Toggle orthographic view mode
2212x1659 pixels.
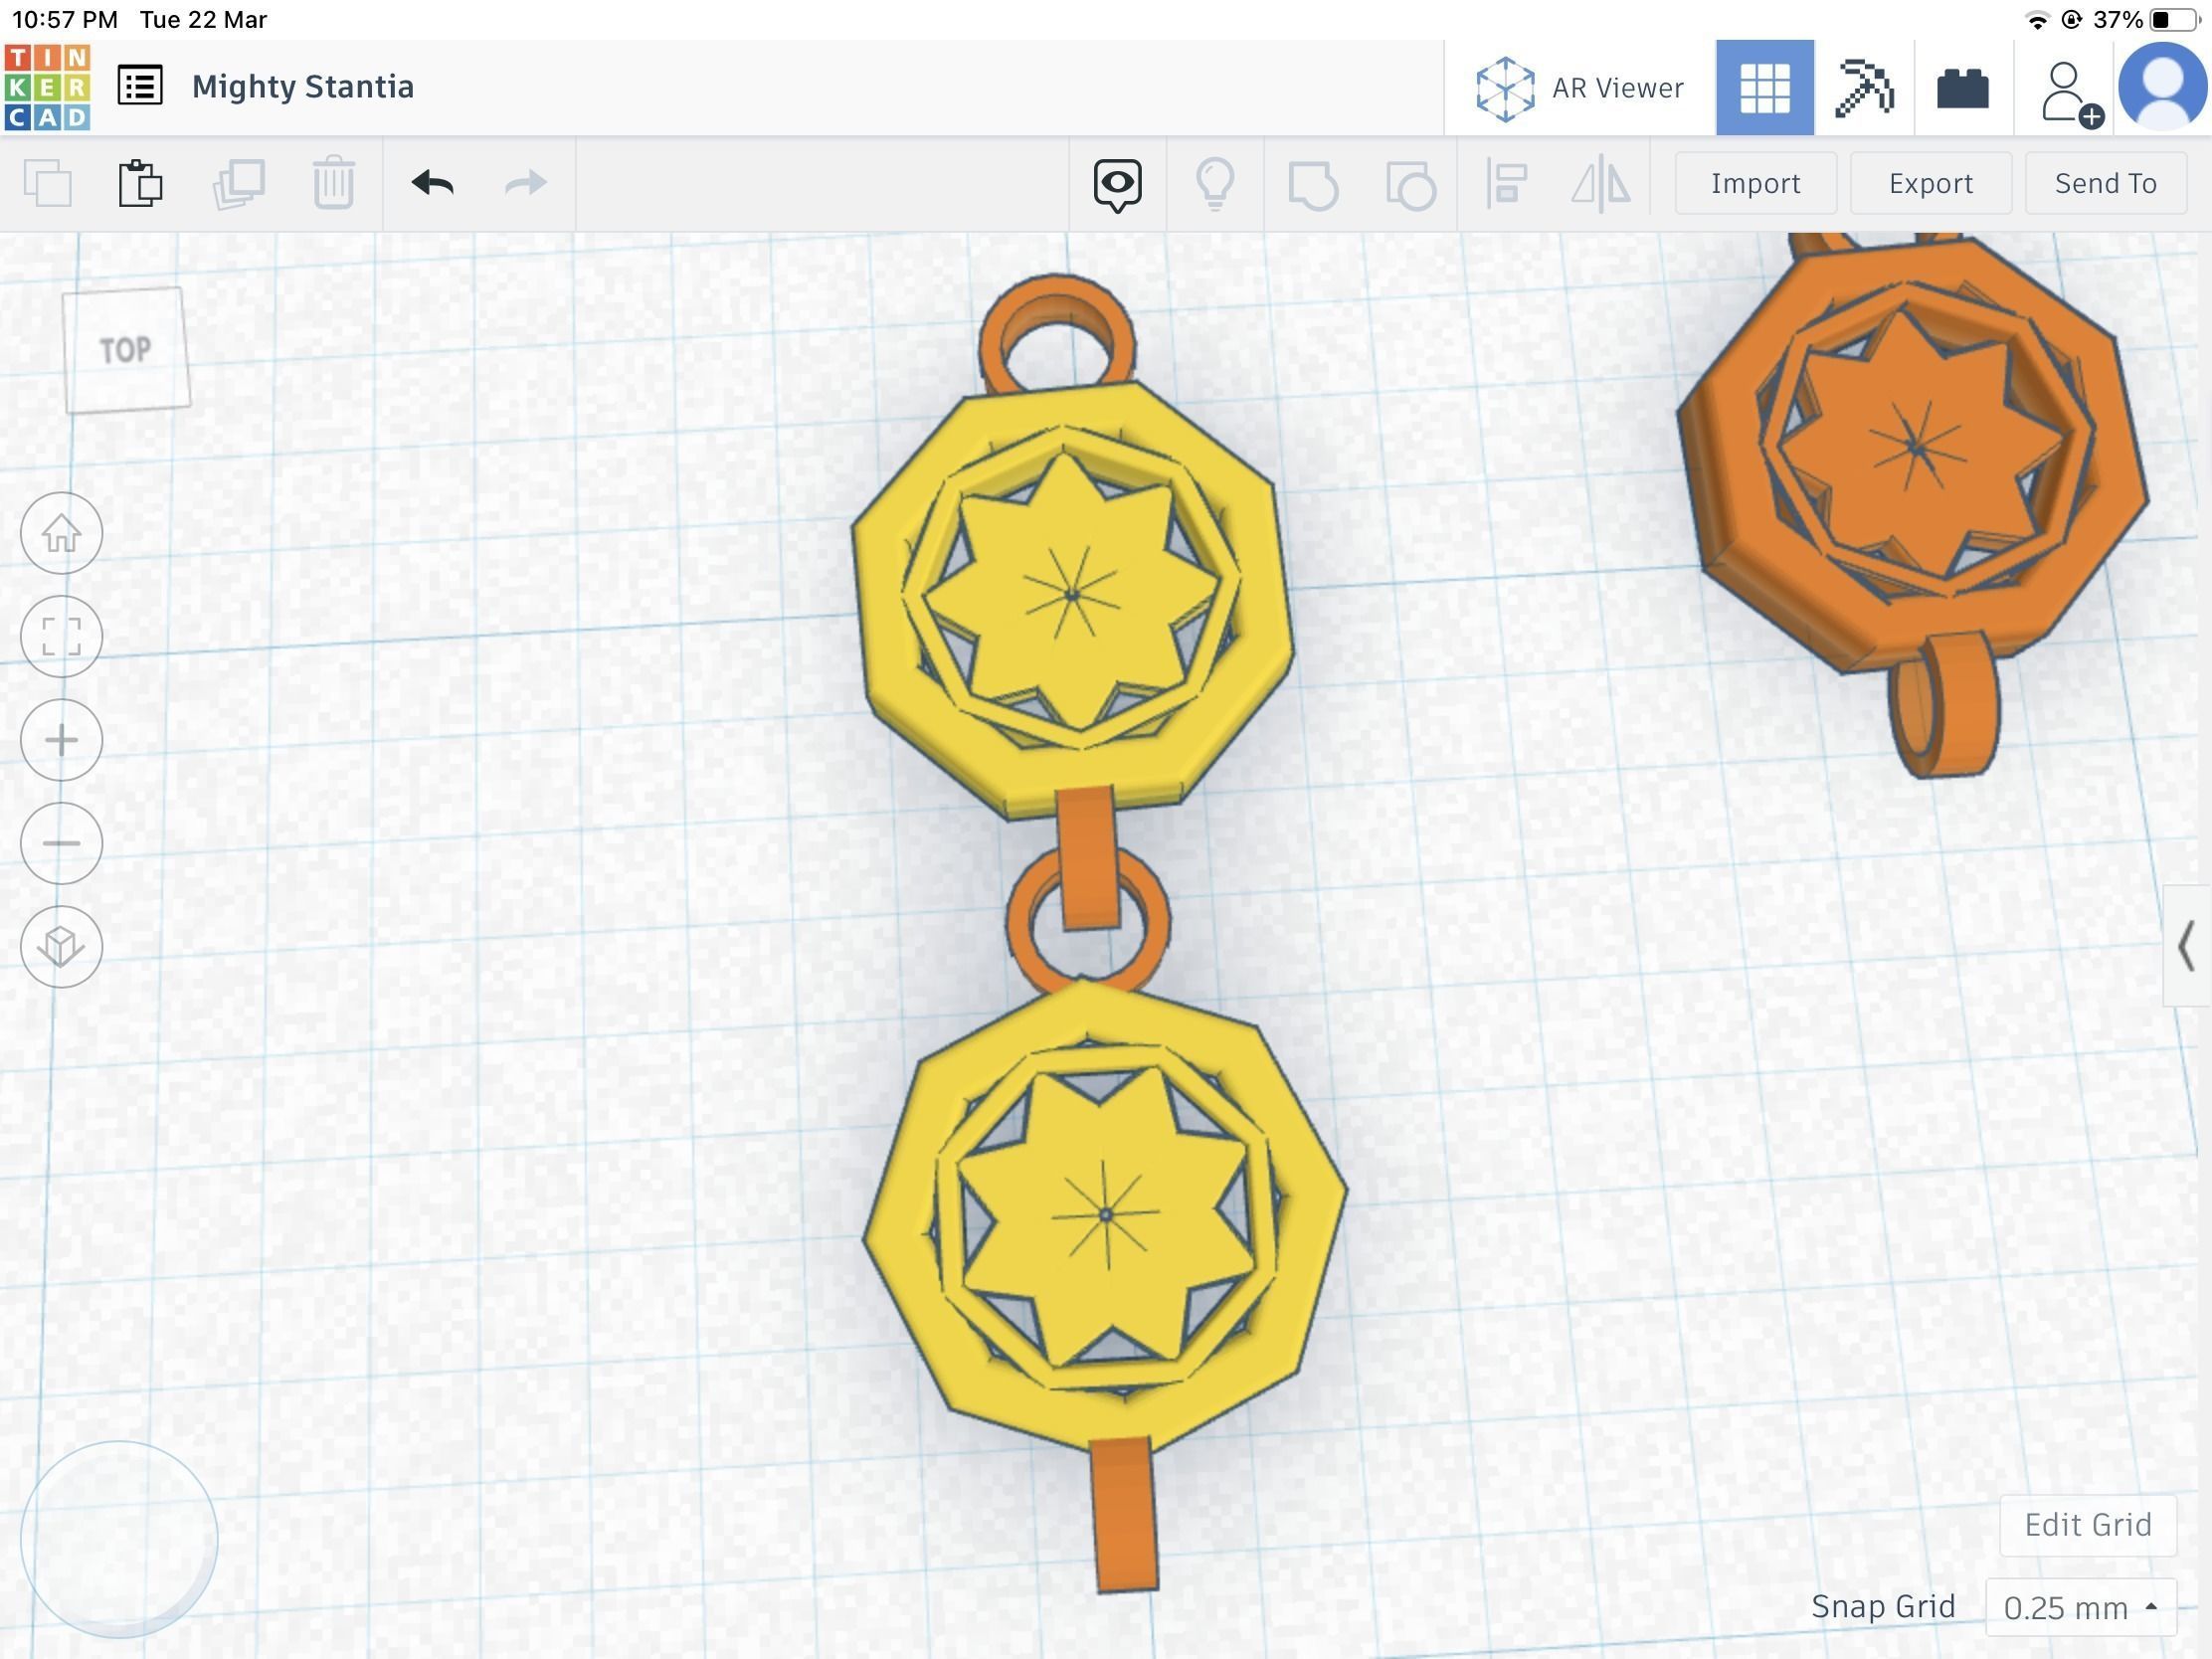[x=61, y=947]
